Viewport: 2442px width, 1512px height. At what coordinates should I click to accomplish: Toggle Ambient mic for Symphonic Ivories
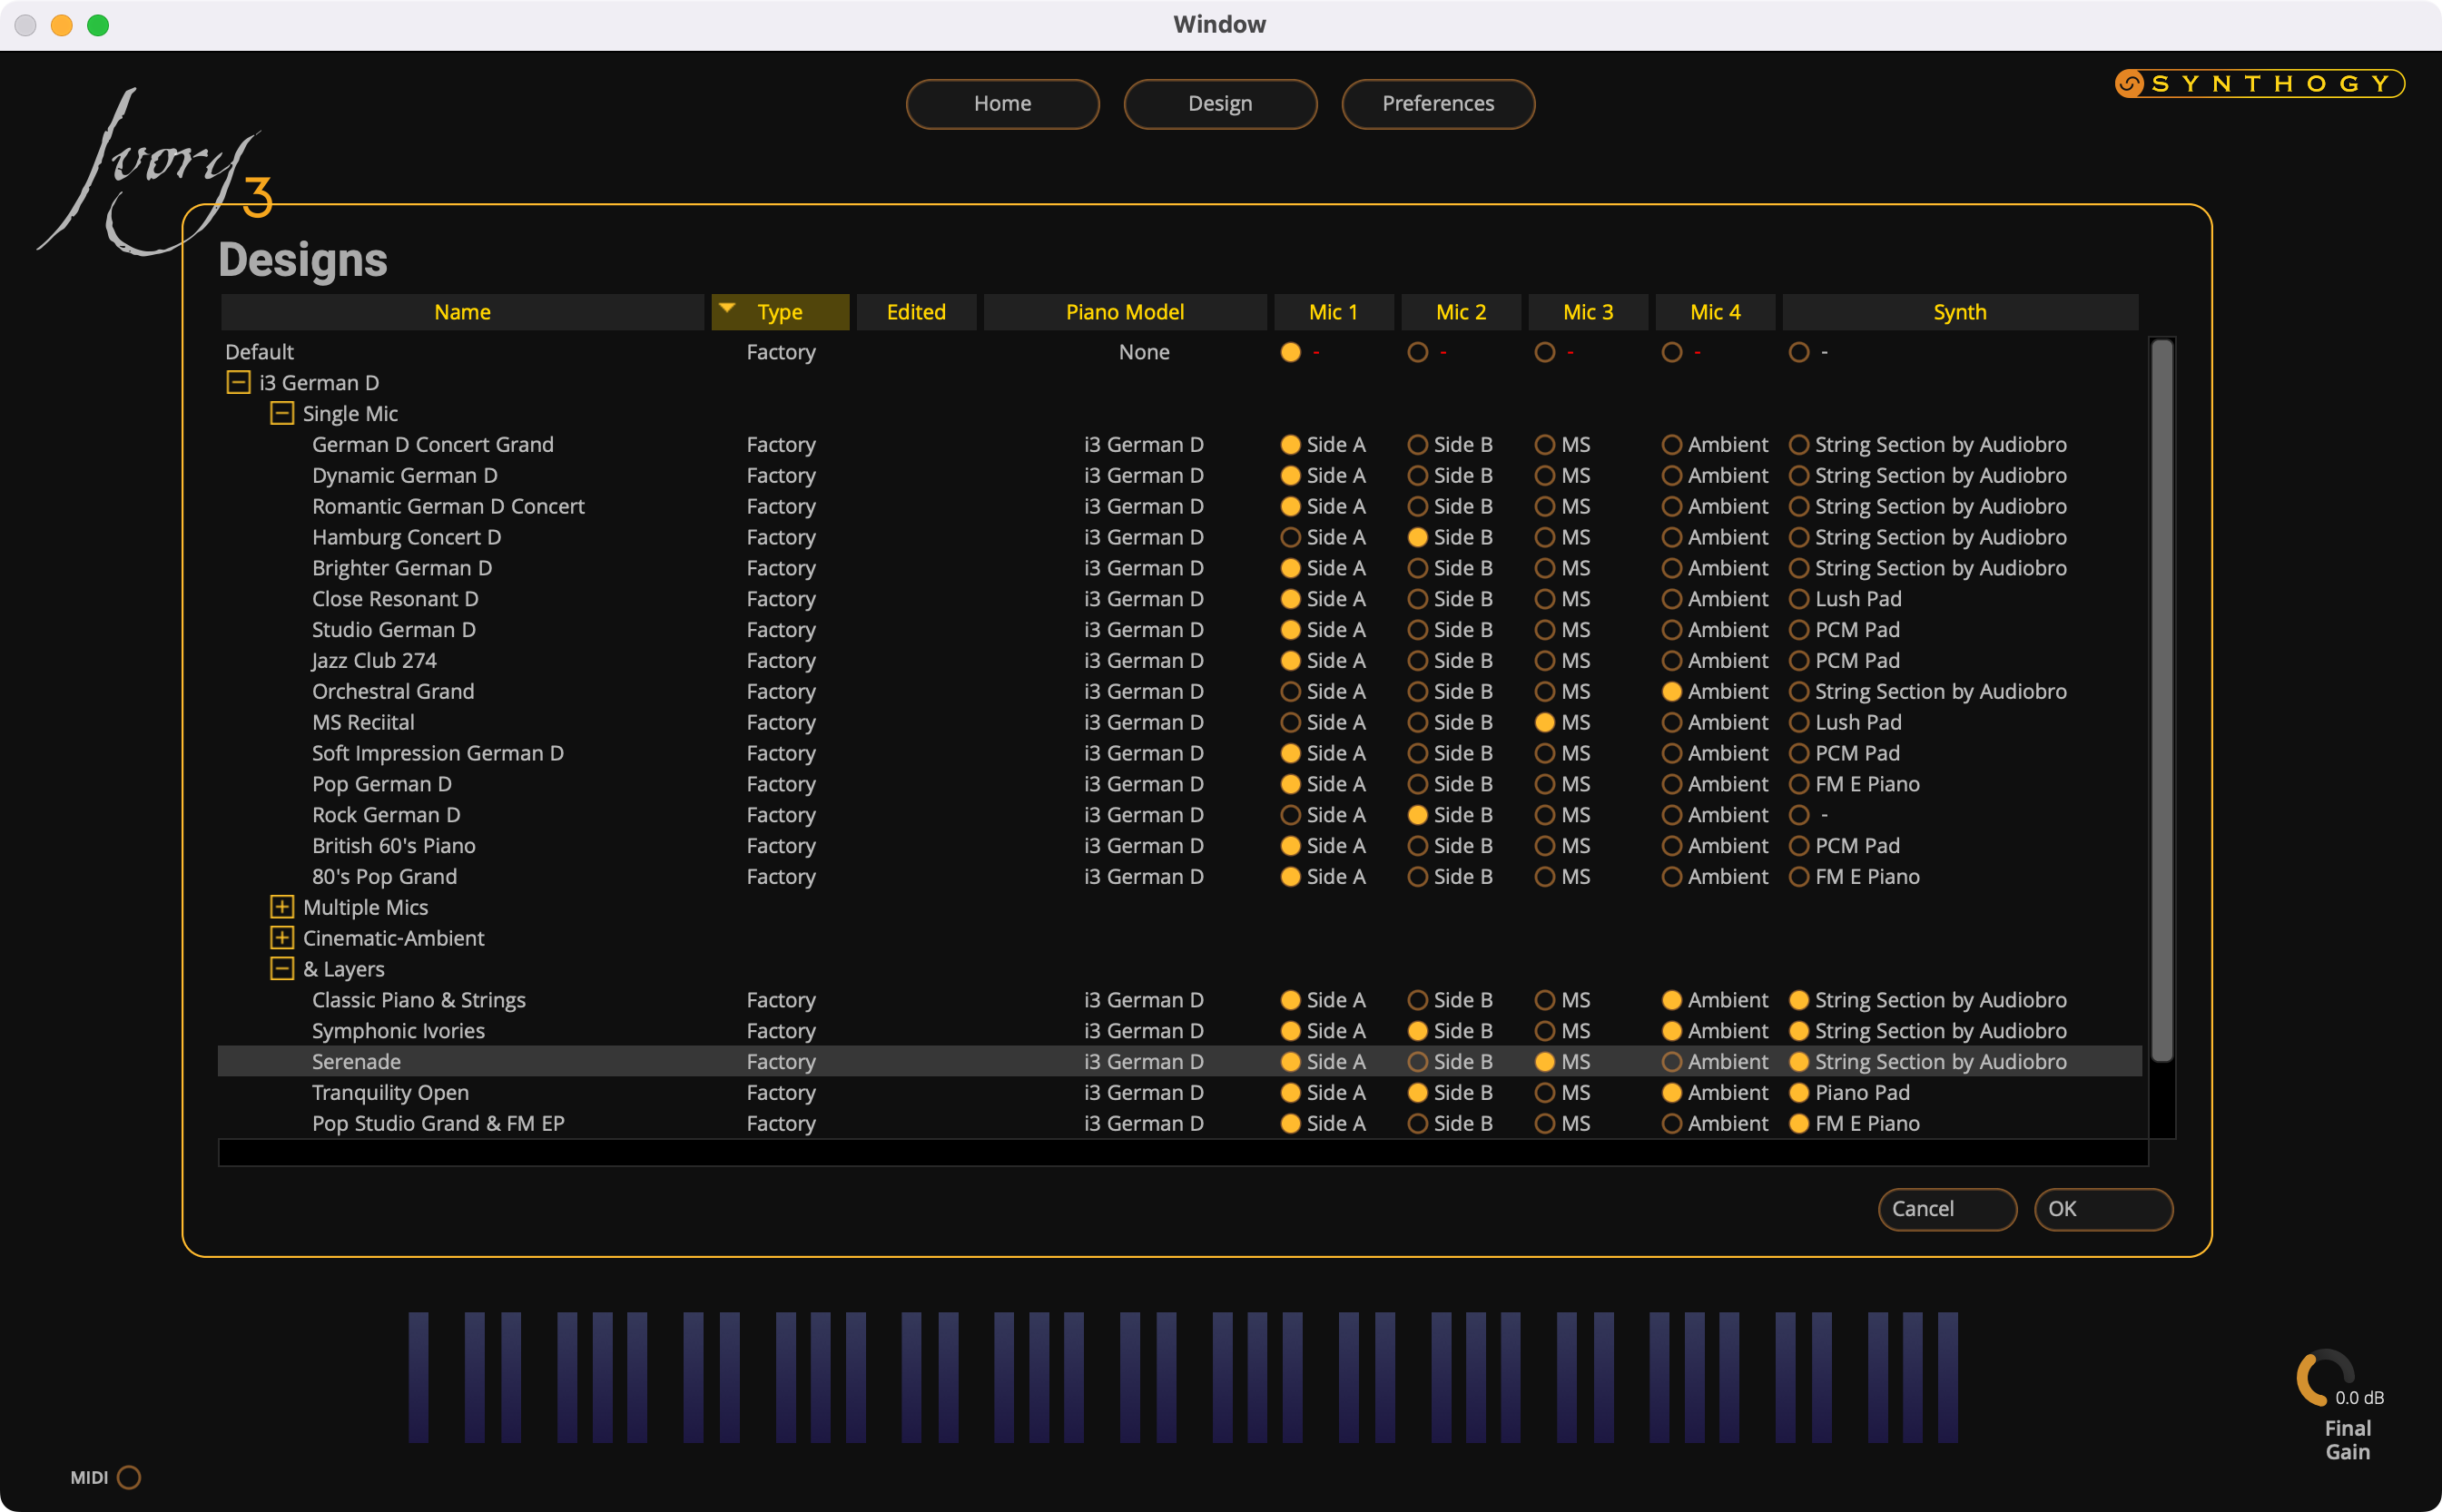click(1671, 1031)
